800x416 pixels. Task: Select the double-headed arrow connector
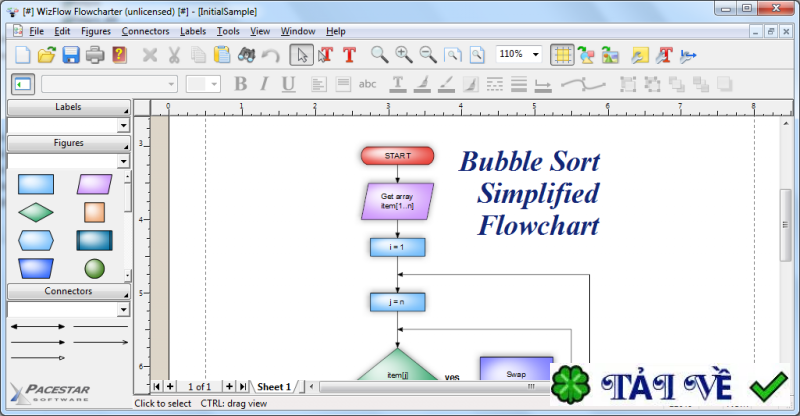pyautogui.click(x=38, y=326)
